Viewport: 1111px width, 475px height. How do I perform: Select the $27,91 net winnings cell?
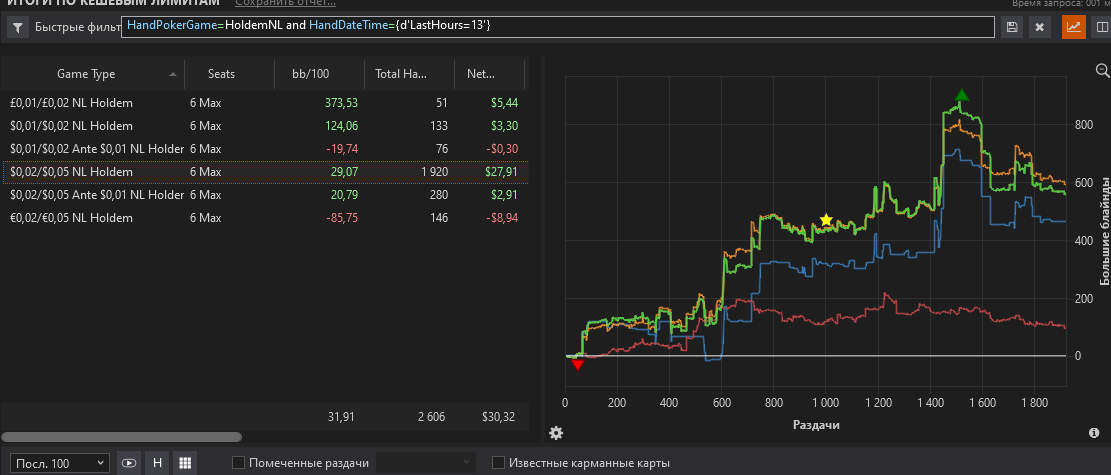pyautogui.click(x=501, y=172)
